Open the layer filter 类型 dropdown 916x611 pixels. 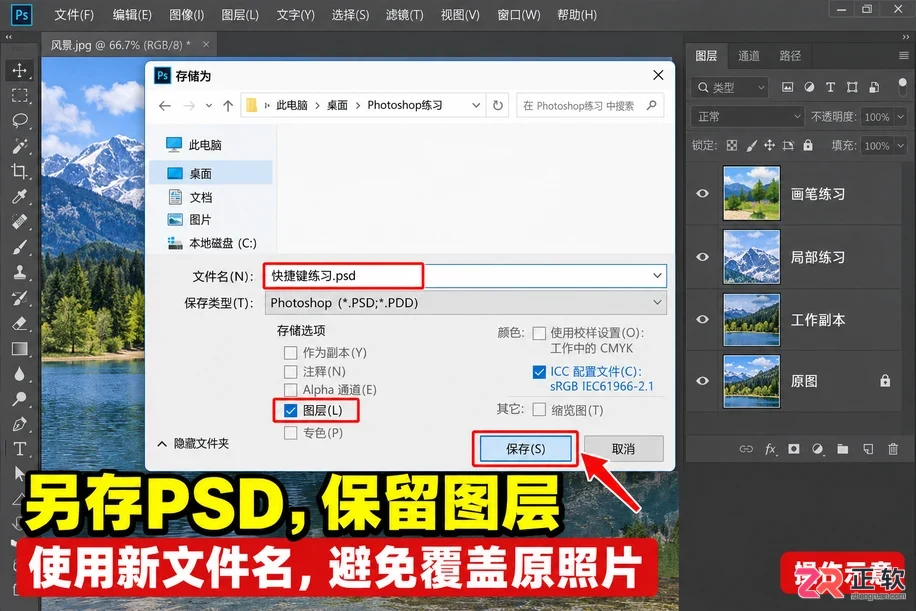coord(730,87)
